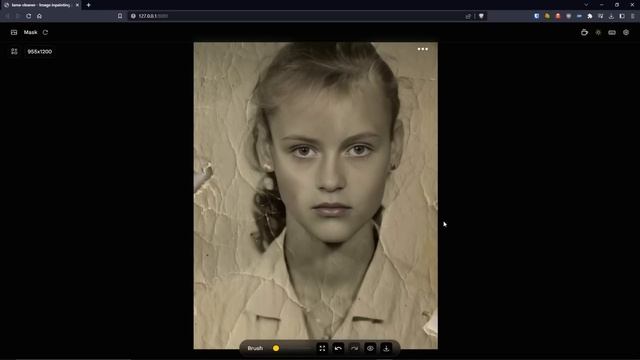Screen dimensions: 640x360
Task: Click the 955x1200 image size label
Action: coord(40,51)
